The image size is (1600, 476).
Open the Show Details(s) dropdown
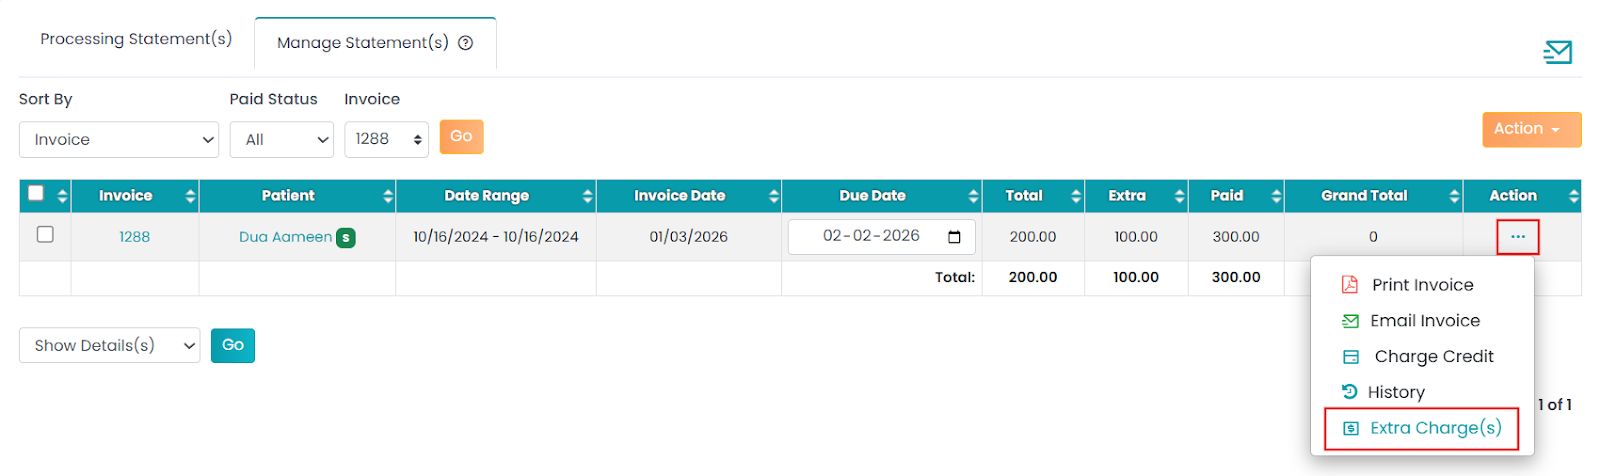coord(109,346)
